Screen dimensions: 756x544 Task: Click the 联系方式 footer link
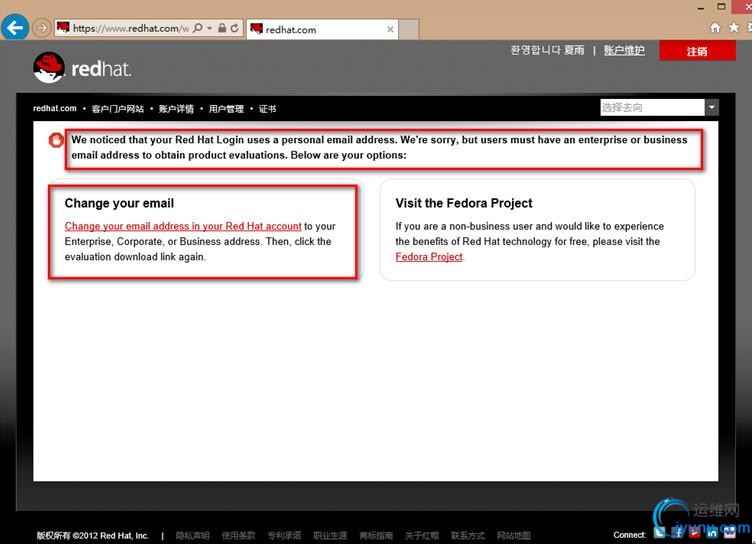pos(468,535)
